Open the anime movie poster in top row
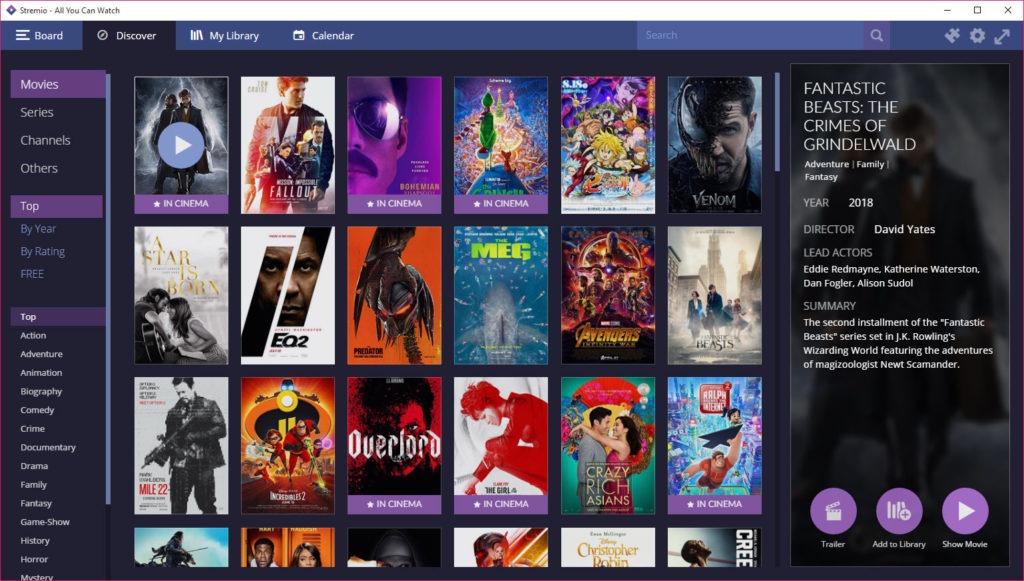Viewport: 1024px width, 581px height. [608, 145]
